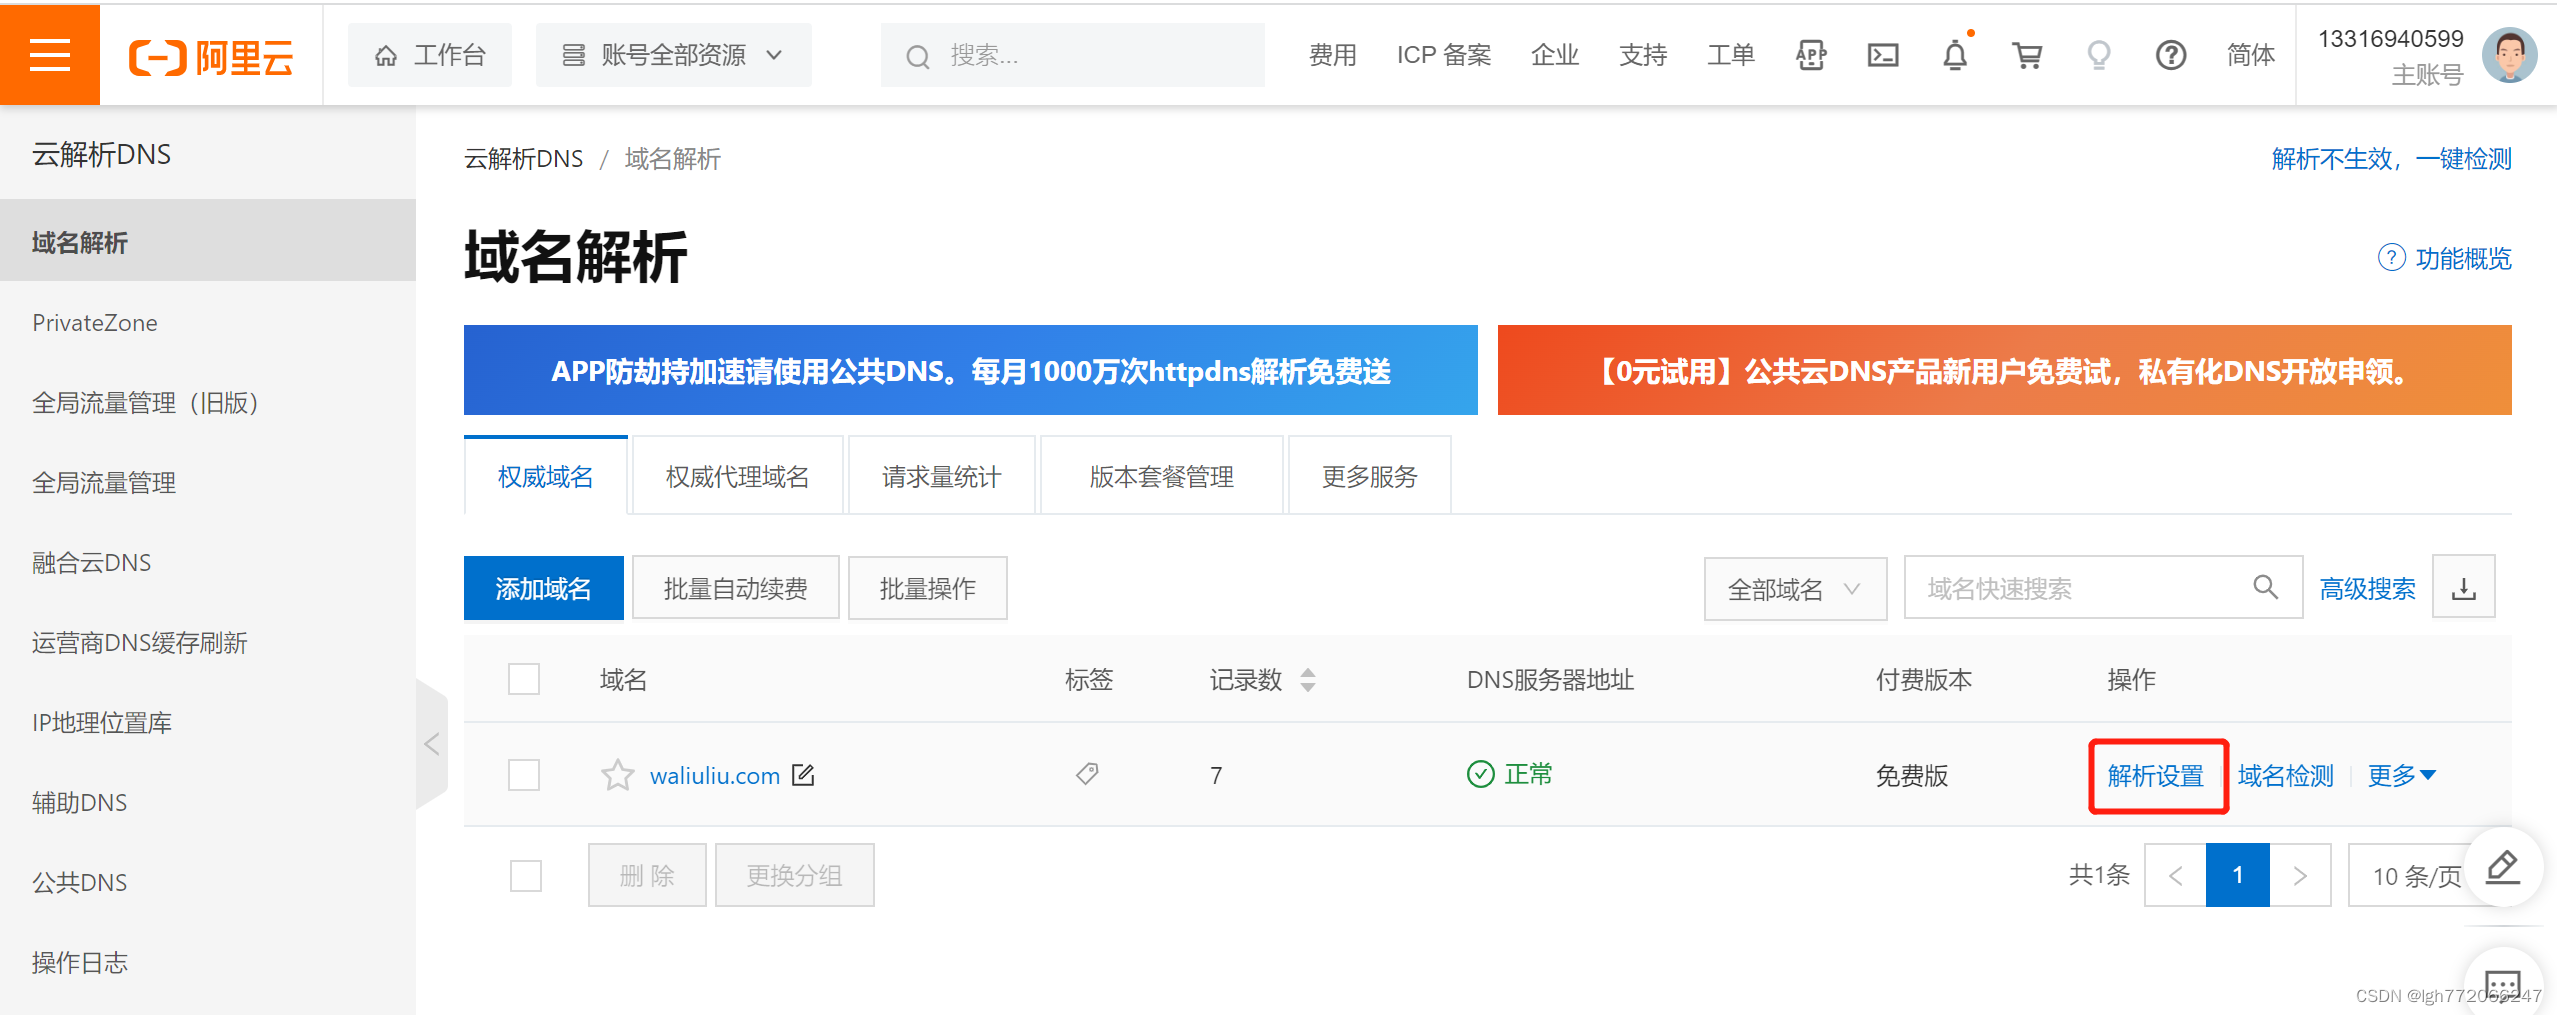The width and height of the screenshot is (2557, 1015).
Task: Focus the top global search field
Action: (1072, 55)
